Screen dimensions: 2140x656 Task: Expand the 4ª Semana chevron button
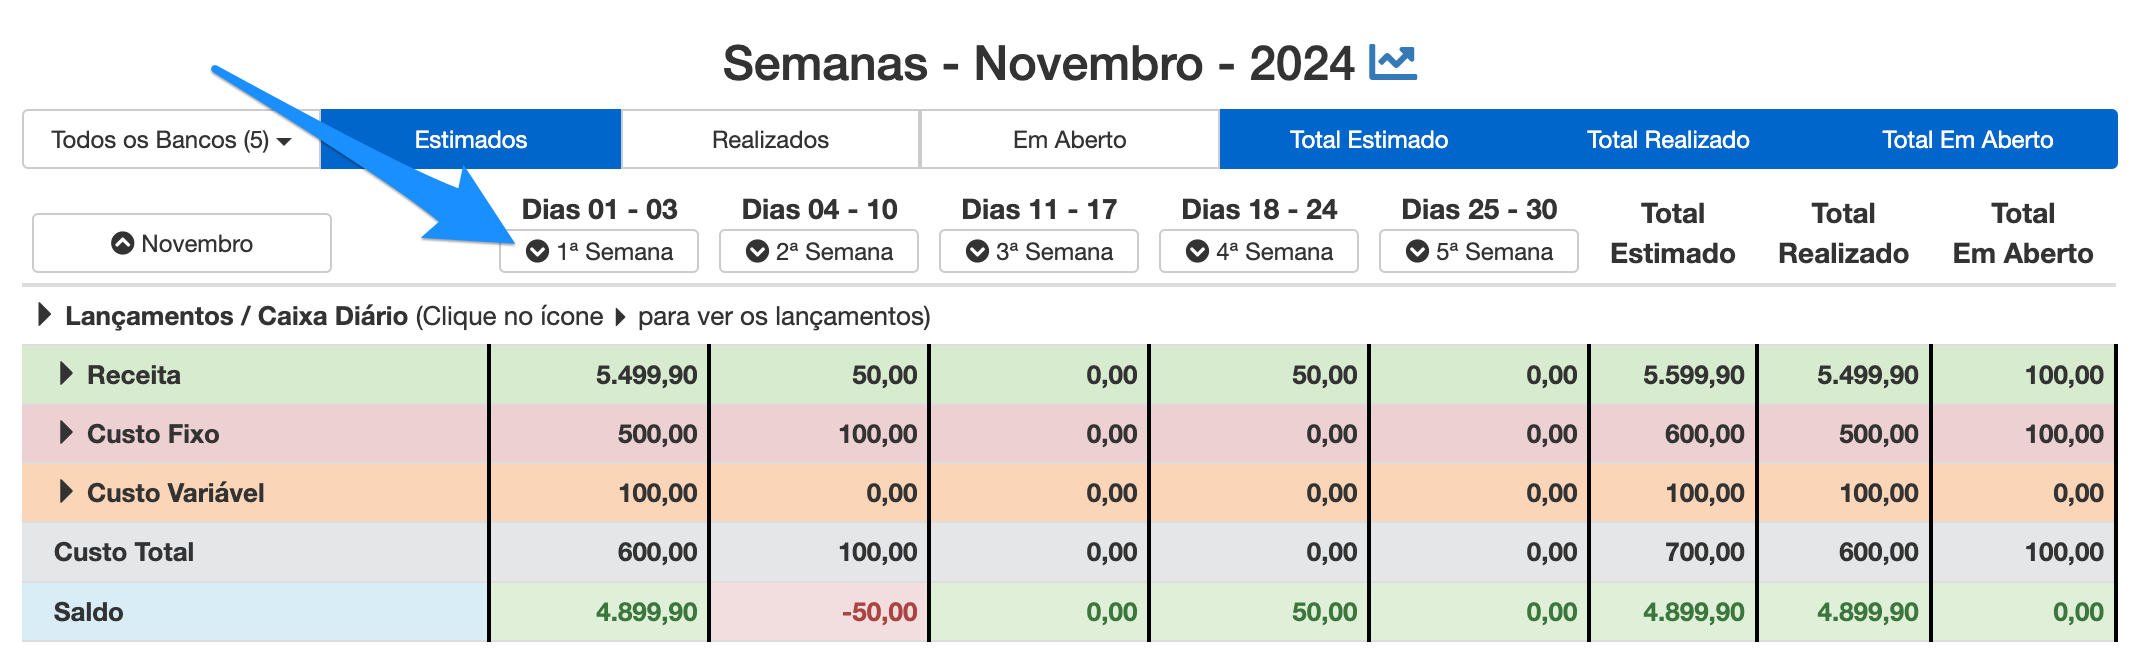click(1259, 251)
